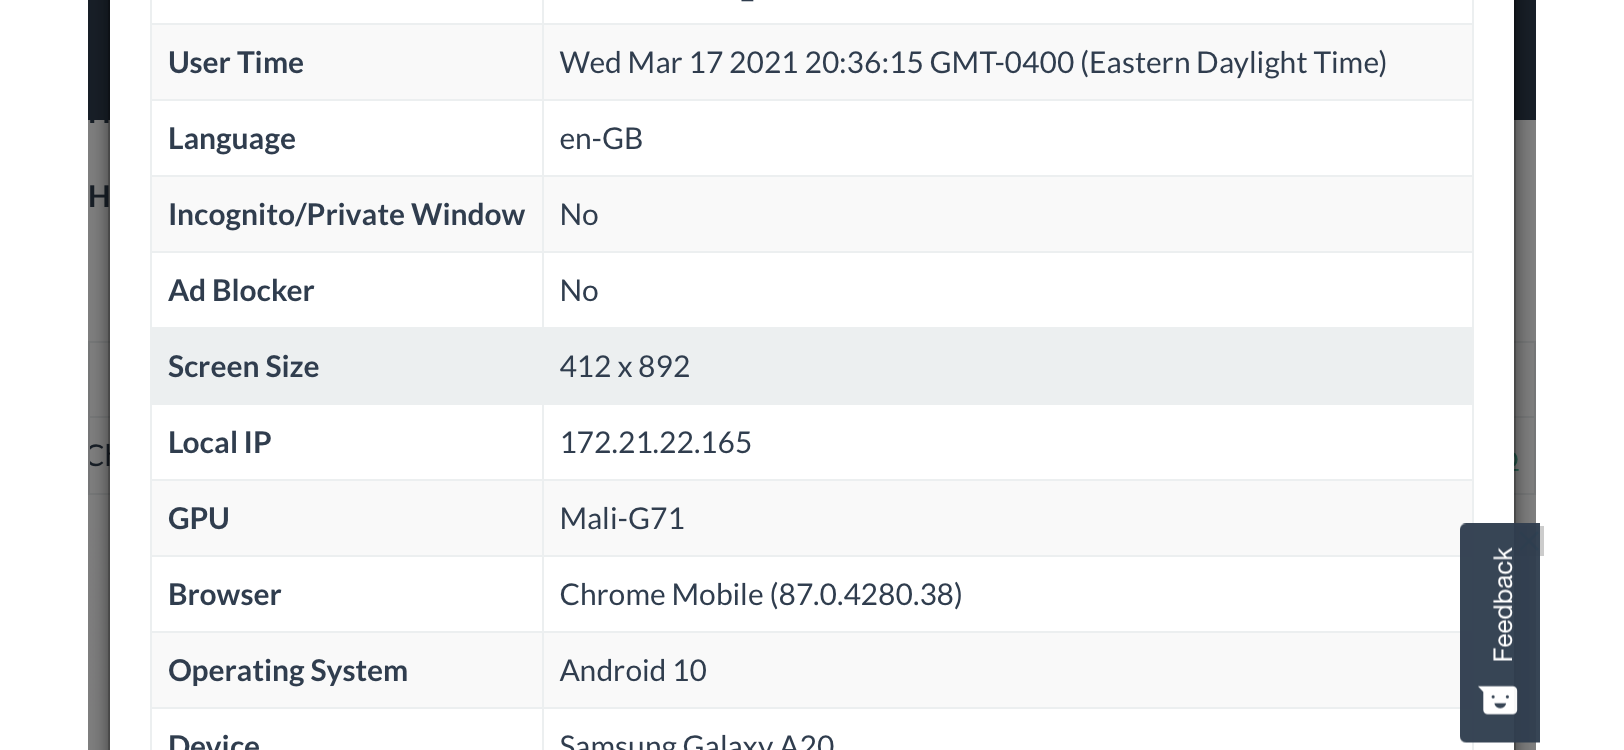Screen dimensions: 1624x750
Task: Select the Android 10 value
Action: tap(633, 671)
